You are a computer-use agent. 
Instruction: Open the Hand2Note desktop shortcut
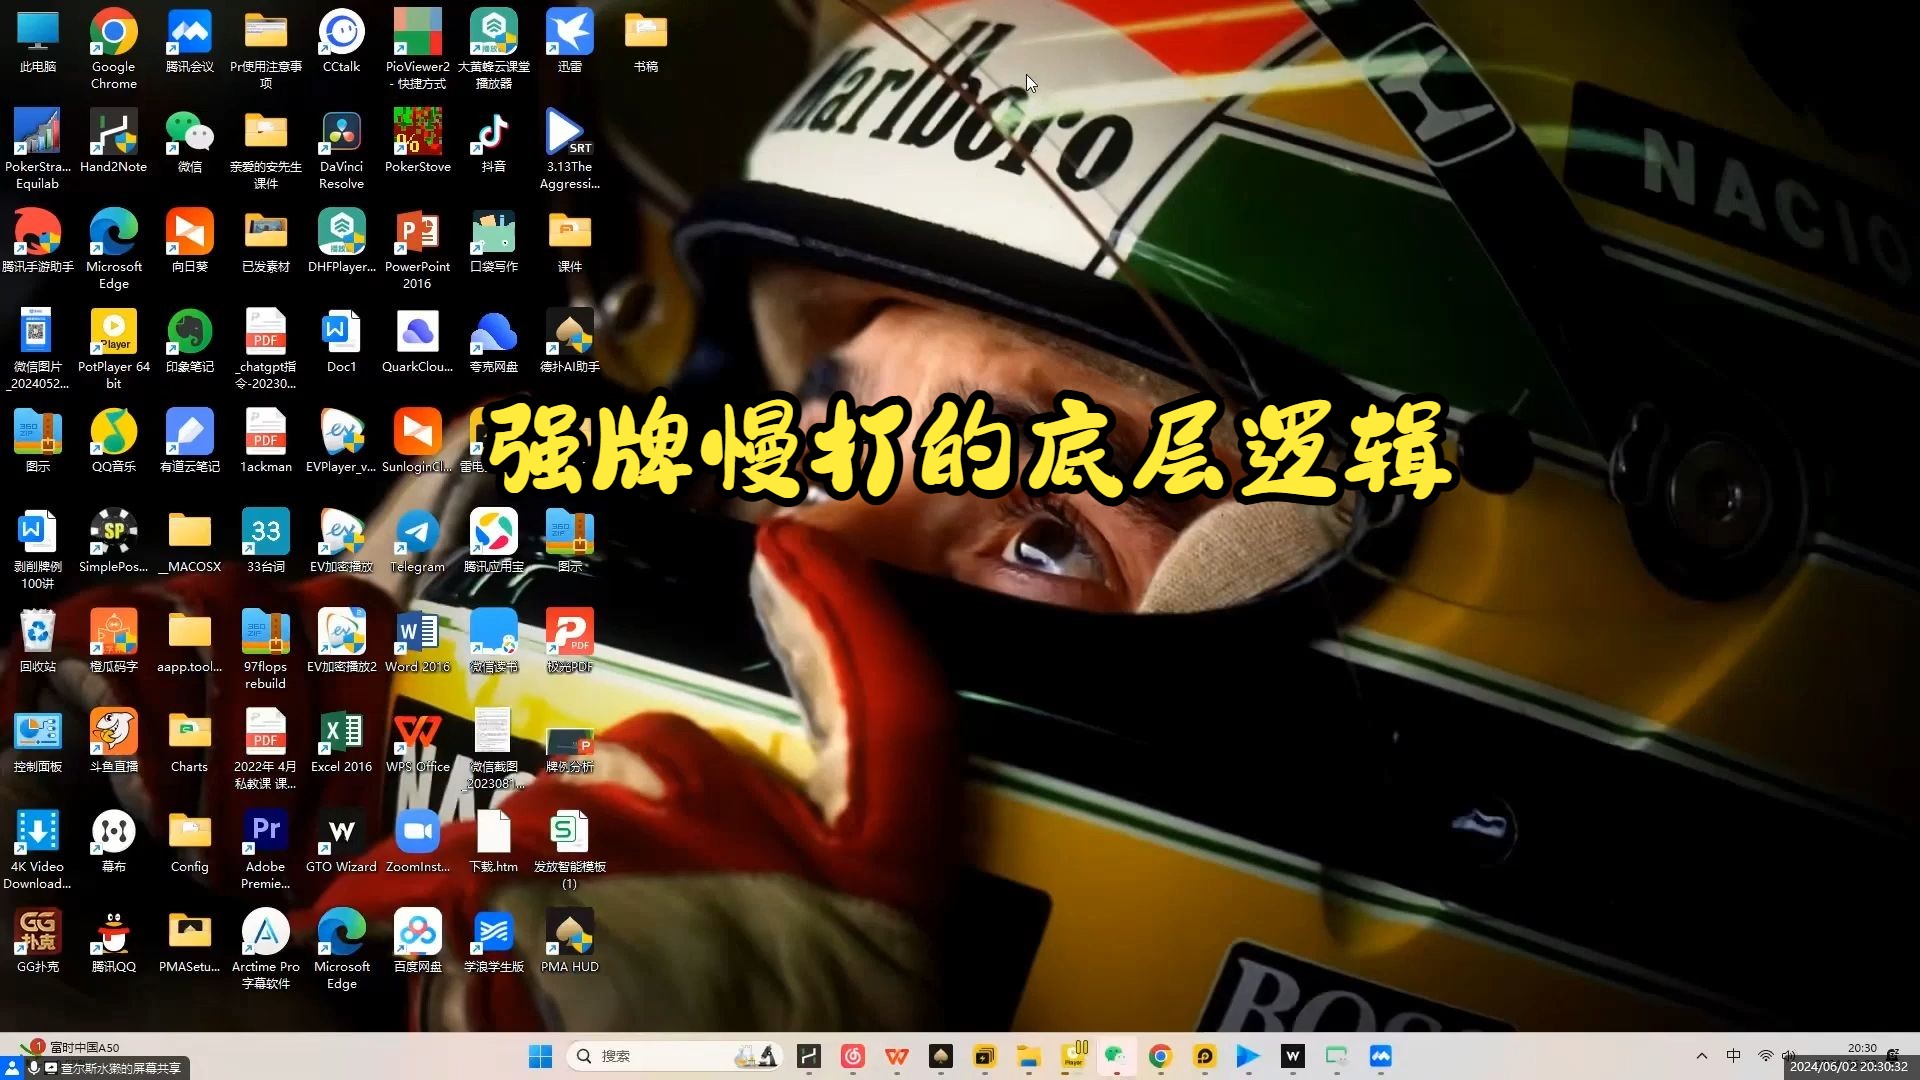tap(113, 142)
